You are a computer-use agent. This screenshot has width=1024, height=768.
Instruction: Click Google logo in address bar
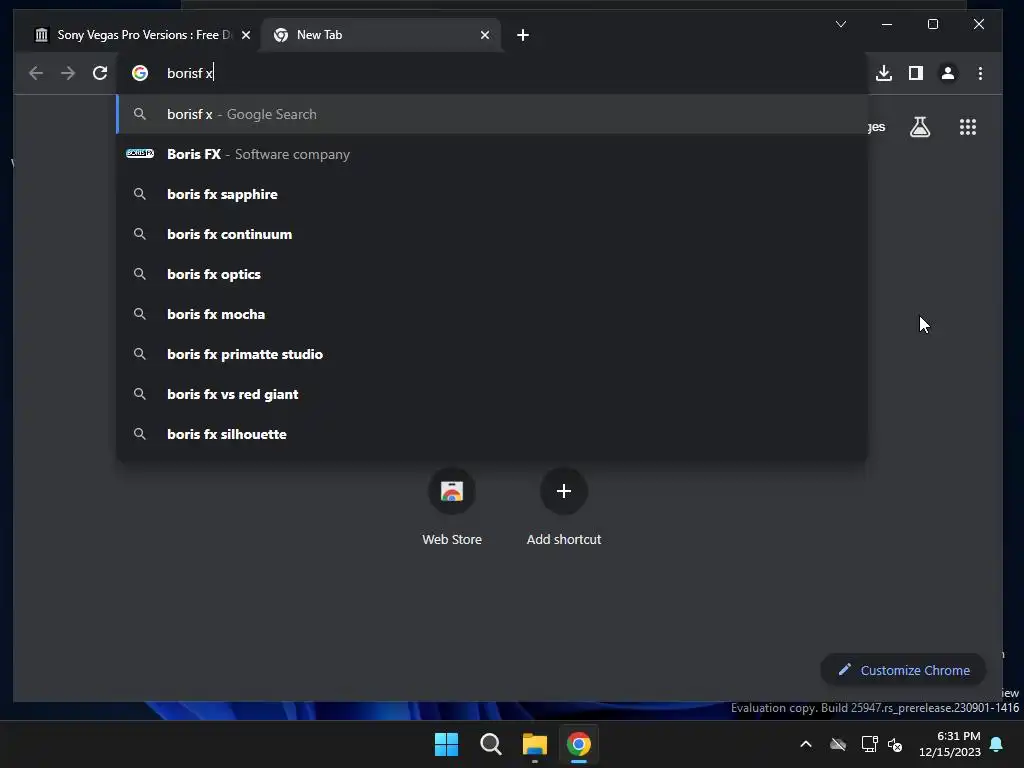point(140,73)
